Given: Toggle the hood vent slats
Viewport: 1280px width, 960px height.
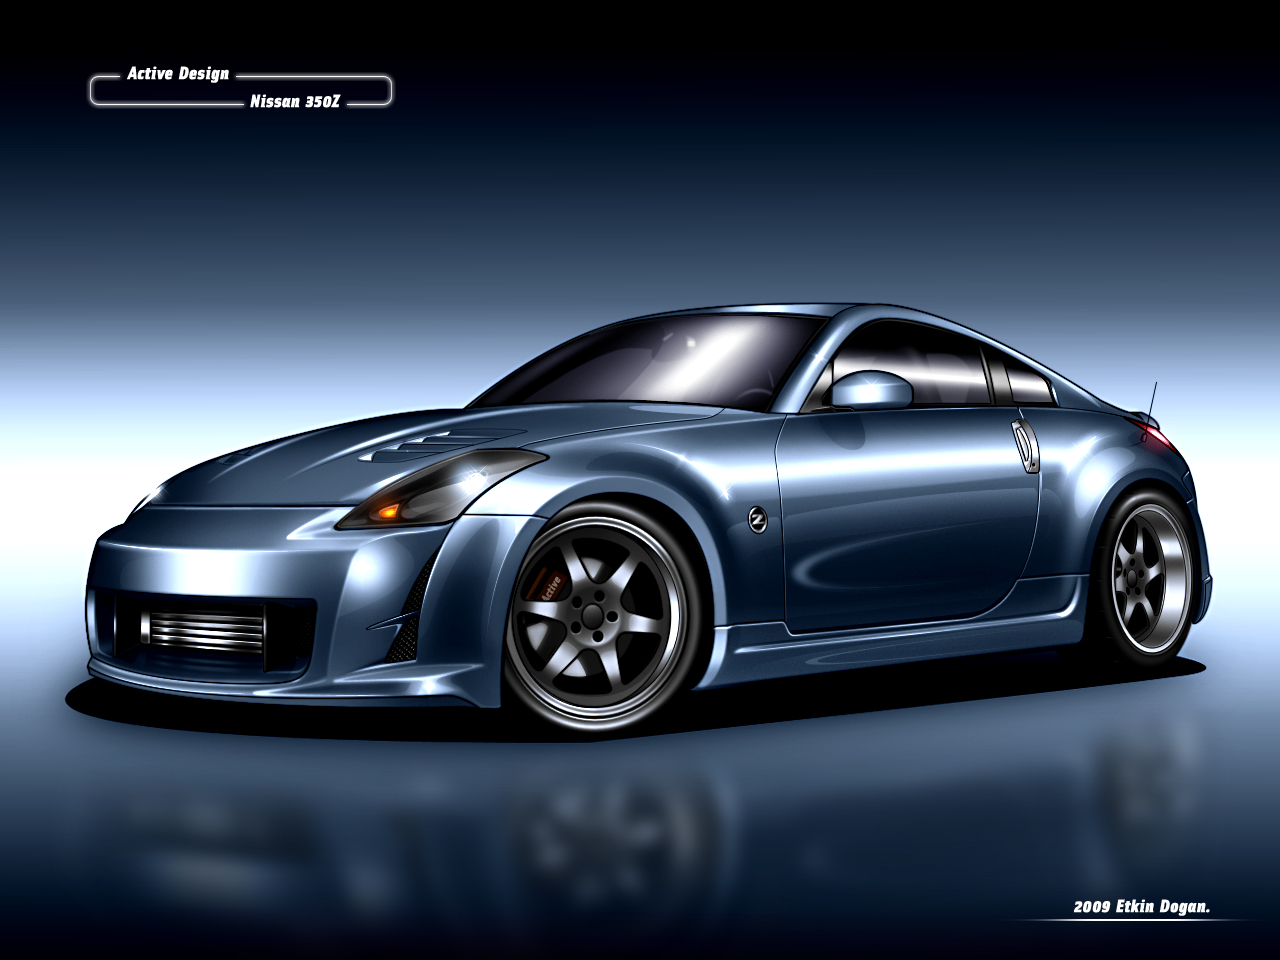Looking at the screenshot, I should 430,447.
